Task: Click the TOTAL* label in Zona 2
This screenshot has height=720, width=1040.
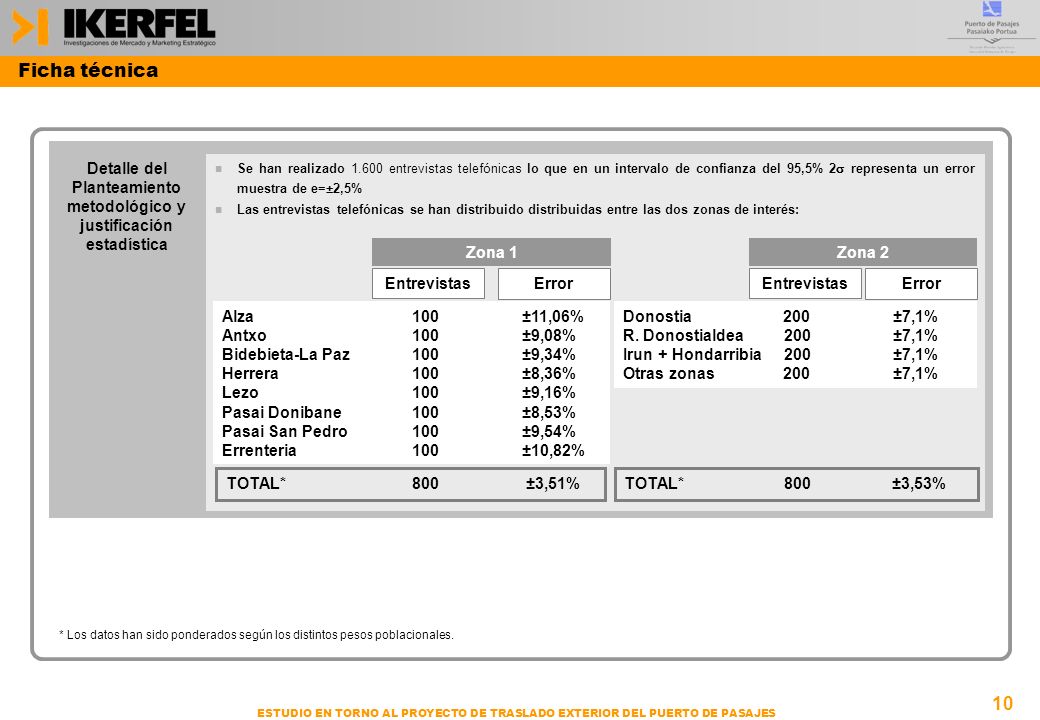Action: pos(654,483)
